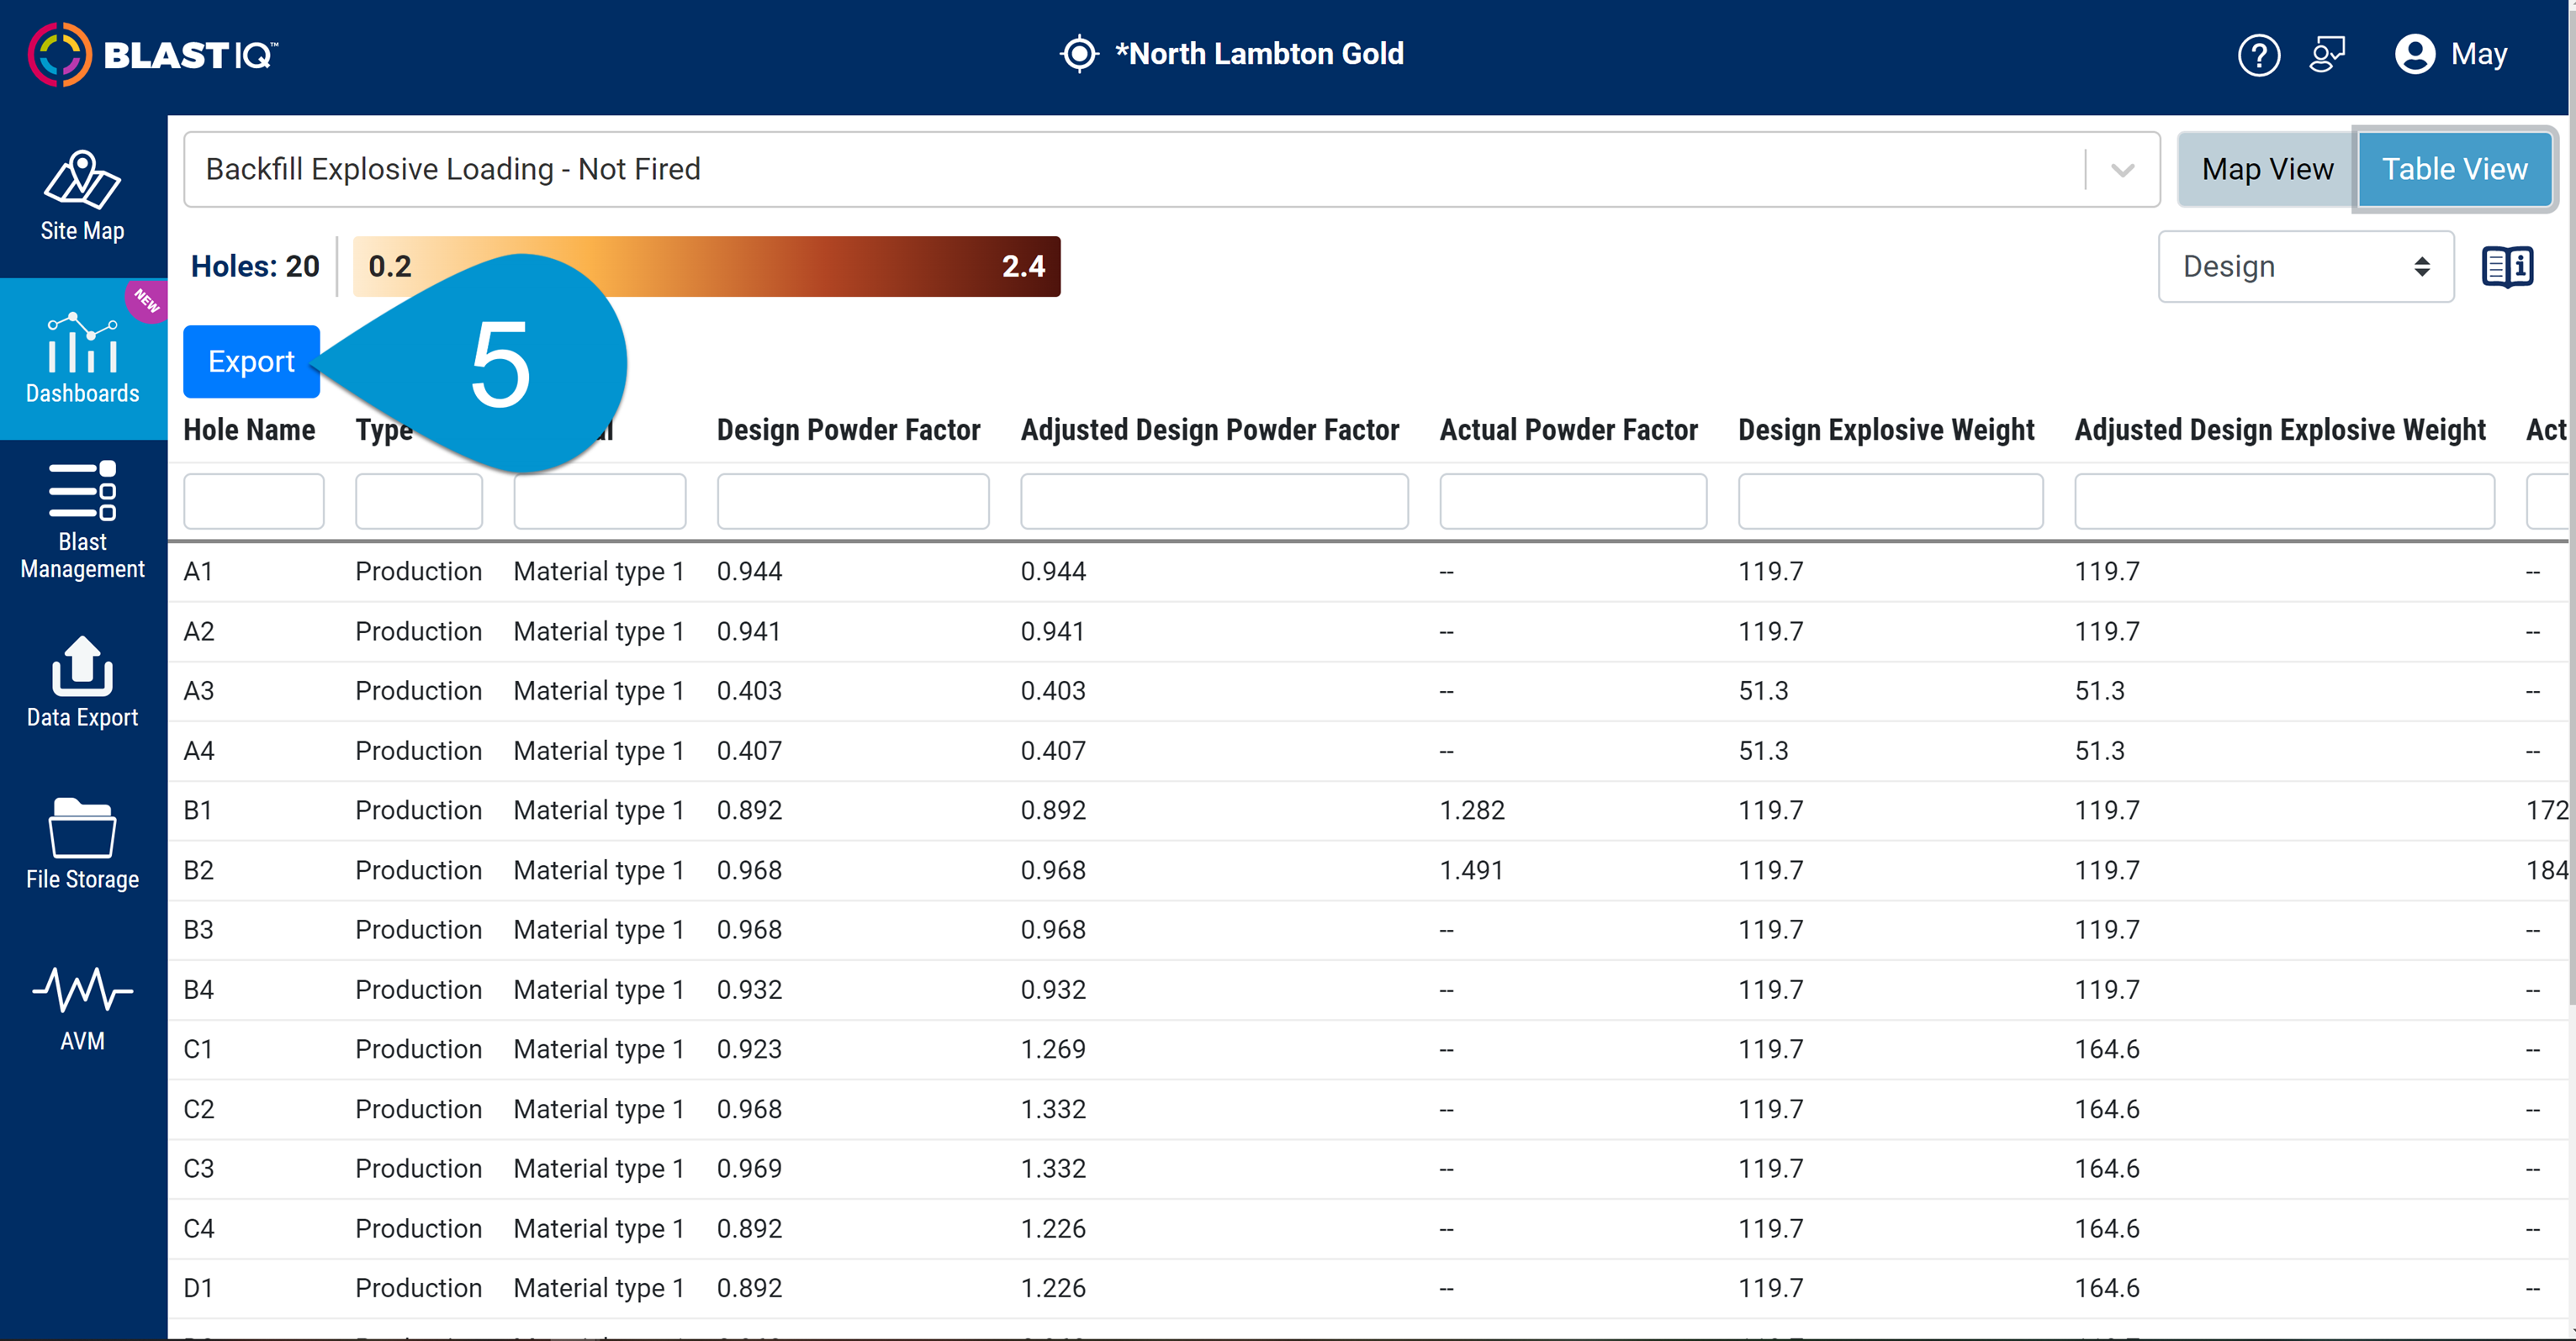2576x1341 pixels.
Task: Click the location target icon beside North Lambton Gold
Action: coord(1079,54)
